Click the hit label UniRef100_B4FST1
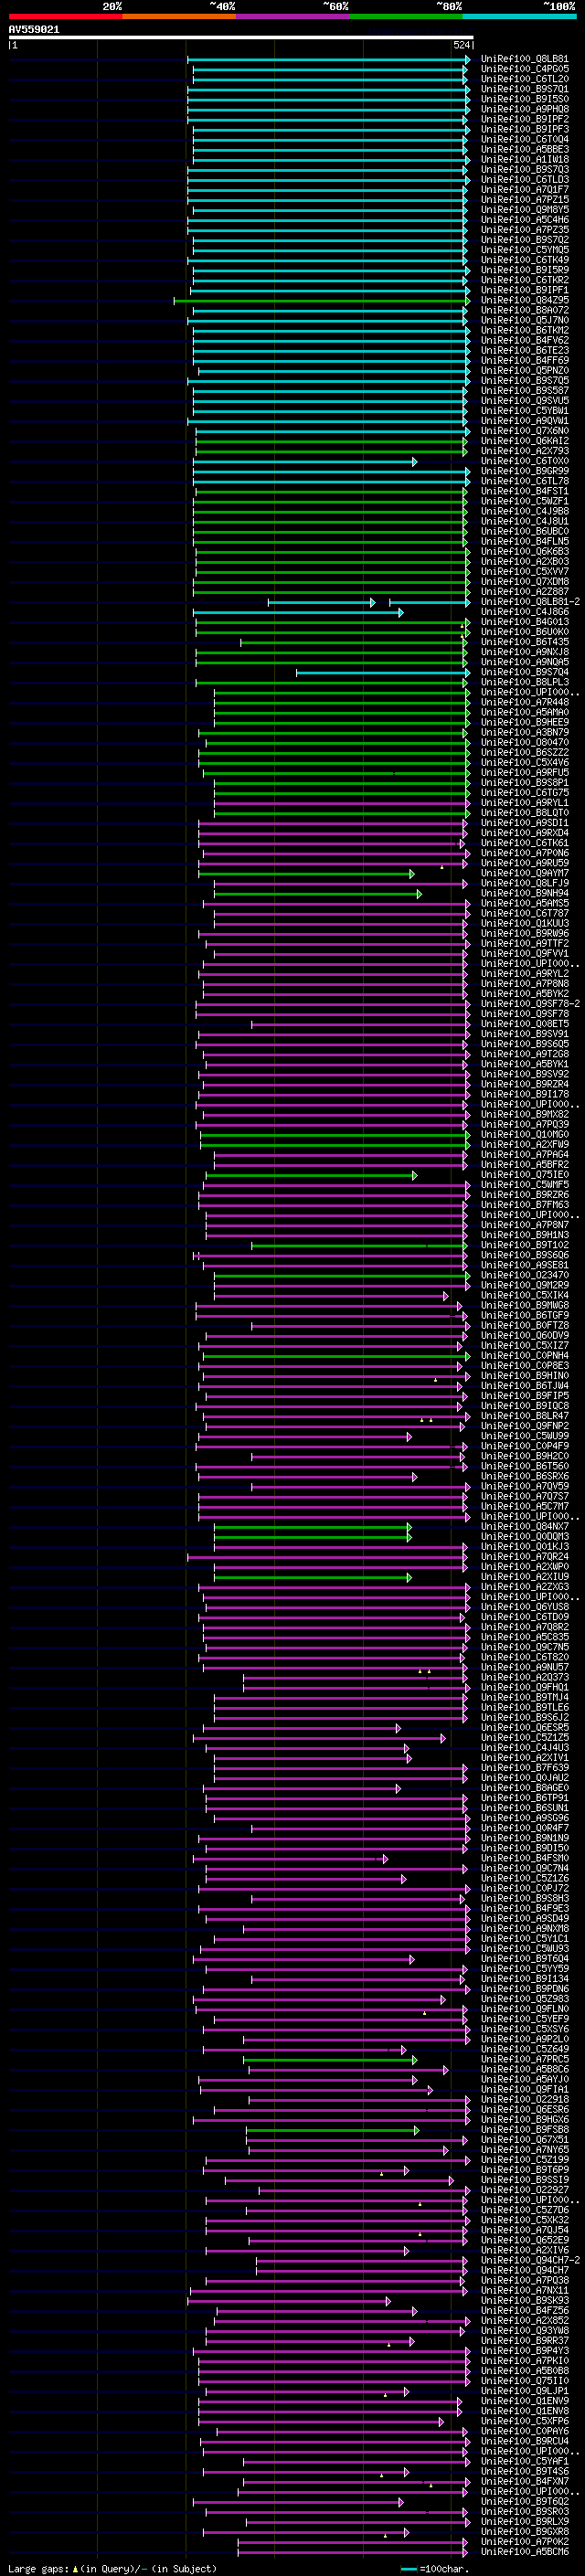This screenshot has height=2576, width=585. (524, 491)
